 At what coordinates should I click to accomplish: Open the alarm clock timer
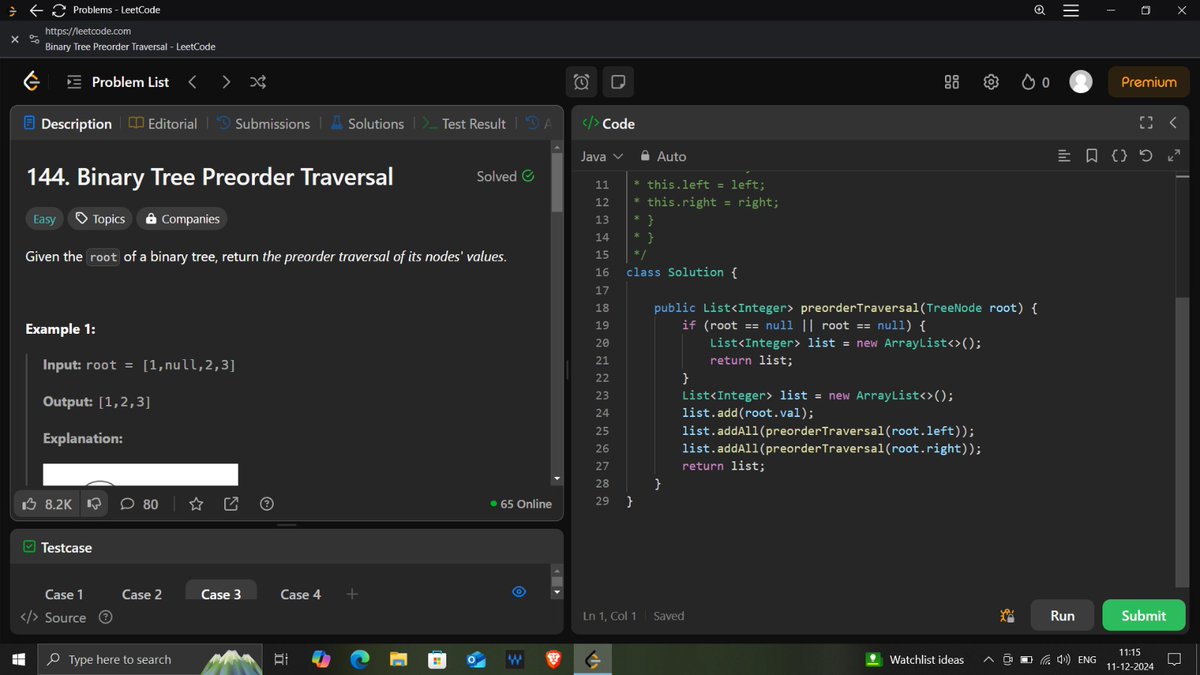(582, 82)
